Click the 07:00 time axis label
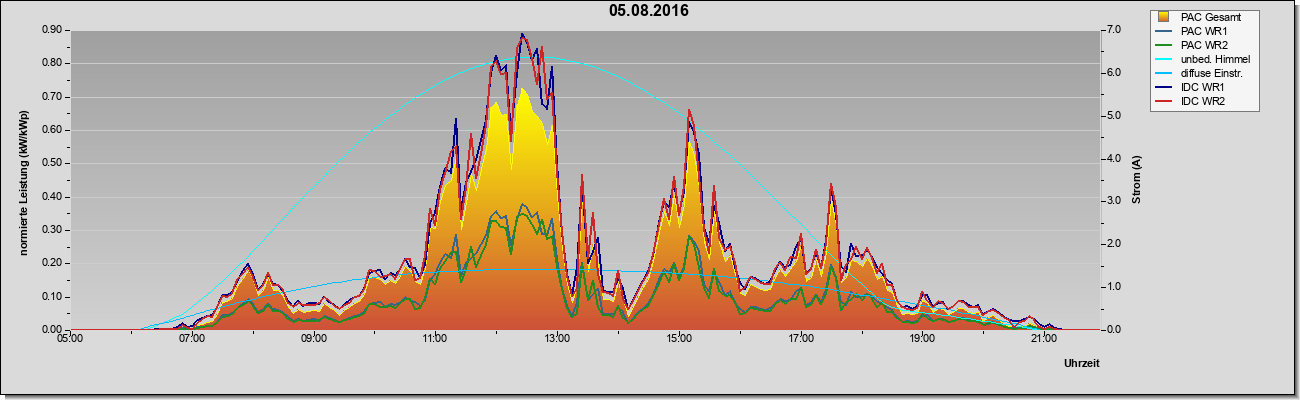The height and width of the screenshot is (400, 1300). pyautogui.click(x=192, y=338)
